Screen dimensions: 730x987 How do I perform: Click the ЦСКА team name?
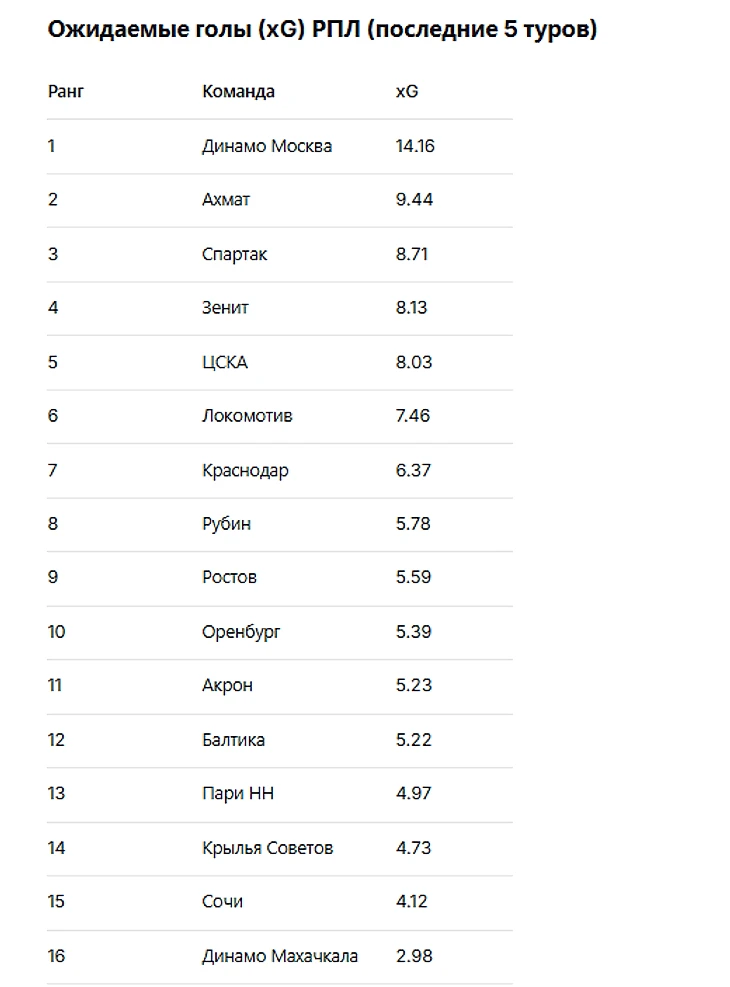(x=225, y=362)
